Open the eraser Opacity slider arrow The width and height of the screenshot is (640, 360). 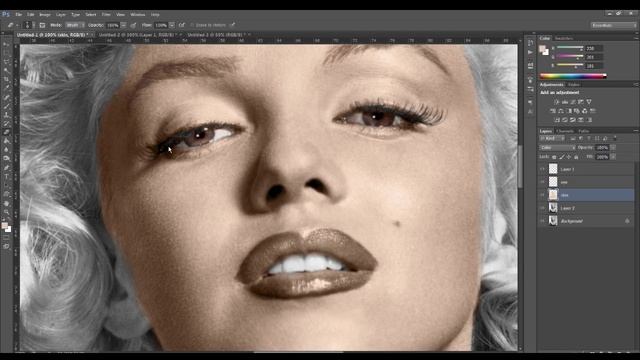pos(123,25)
